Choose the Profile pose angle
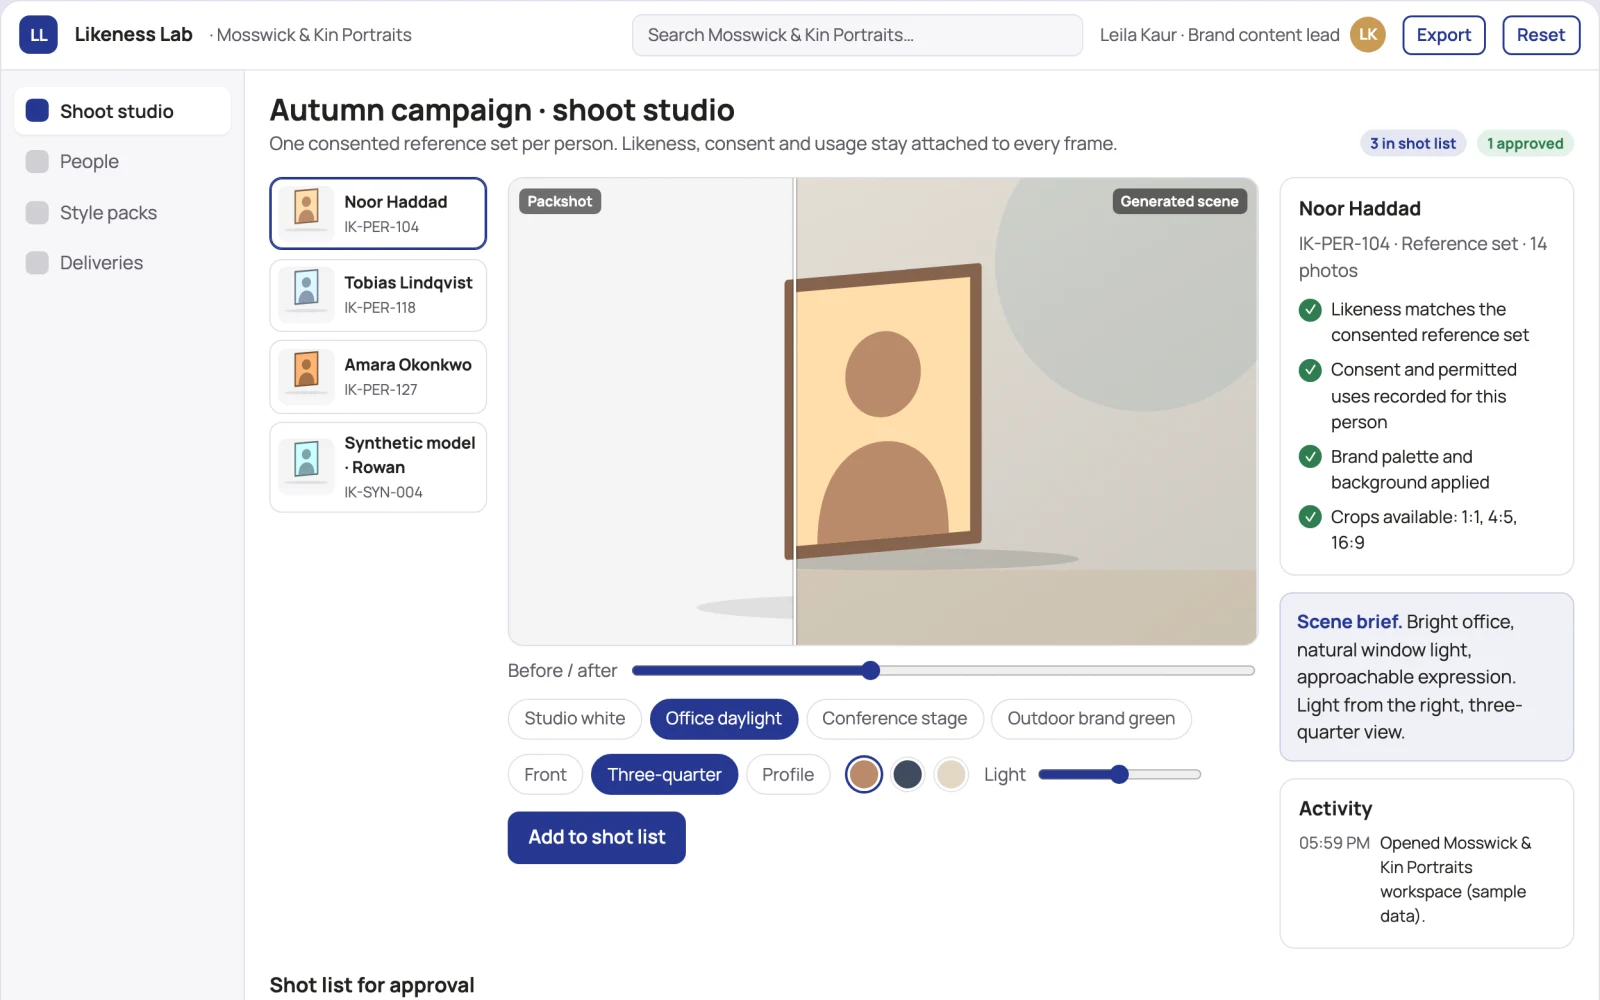Viewport: 1600px width, 1000px height. coord(788,775)
